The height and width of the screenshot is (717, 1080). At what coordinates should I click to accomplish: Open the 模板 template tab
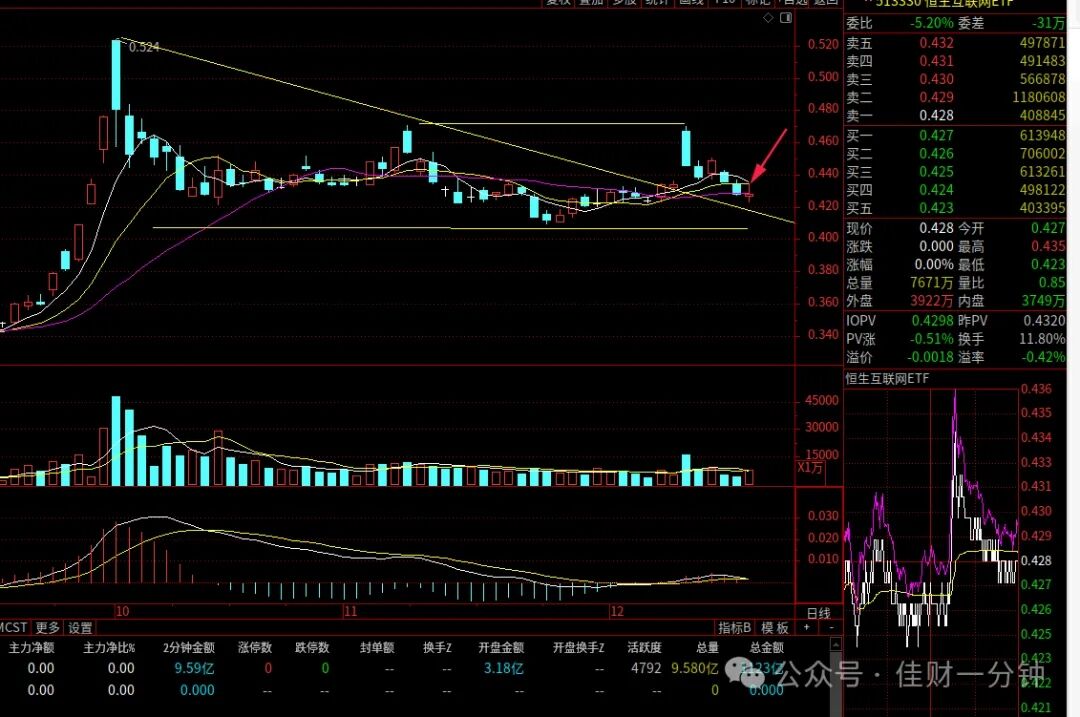(775, 627)
